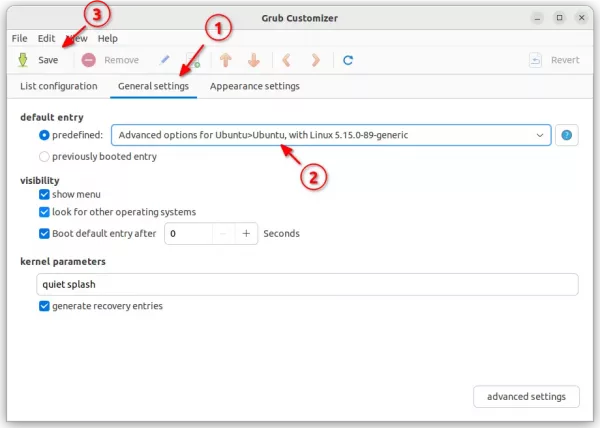Toggle the show menu checkbox
The width and height of the screenshot is (600, 428).
(44, 194)
